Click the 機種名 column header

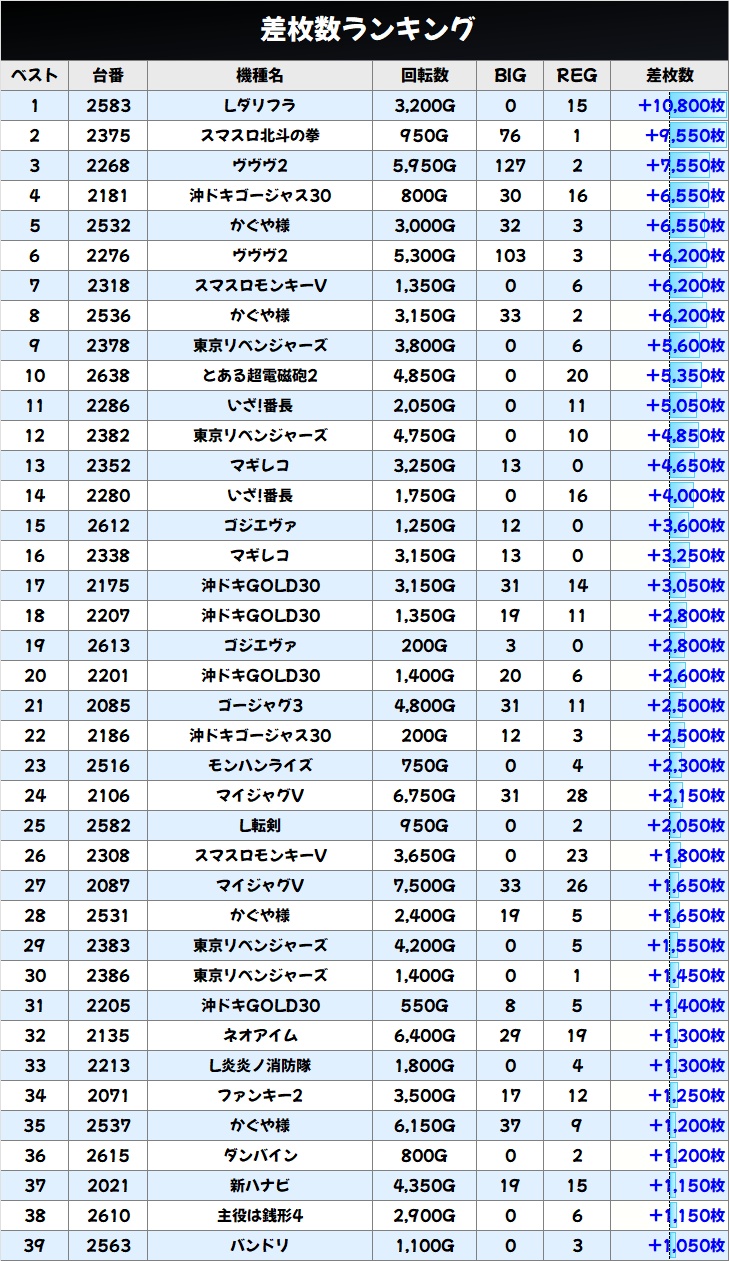click(260, 76)
